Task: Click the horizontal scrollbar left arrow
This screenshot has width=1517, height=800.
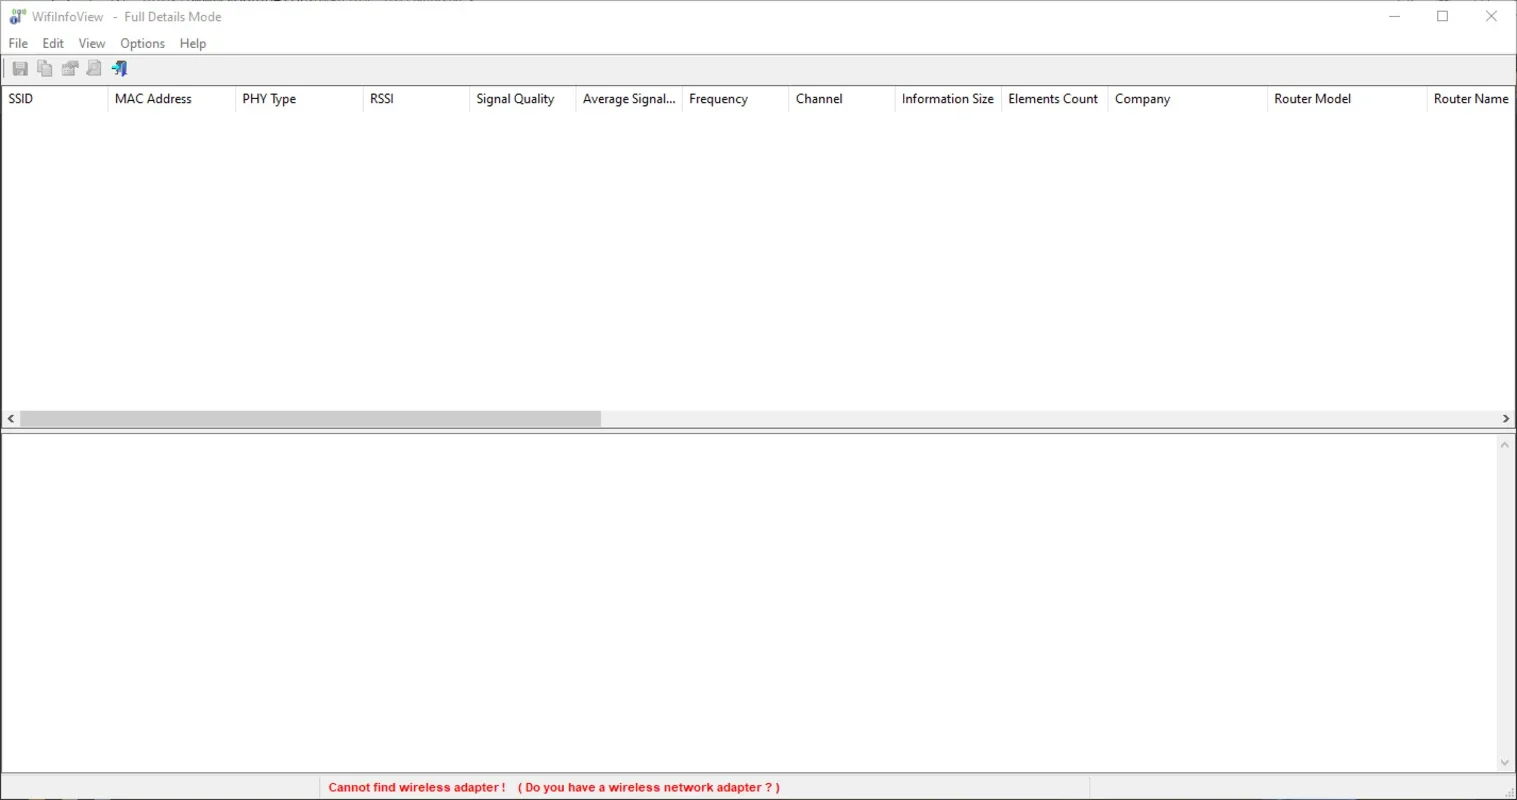Action: click(x=11, y=419)
